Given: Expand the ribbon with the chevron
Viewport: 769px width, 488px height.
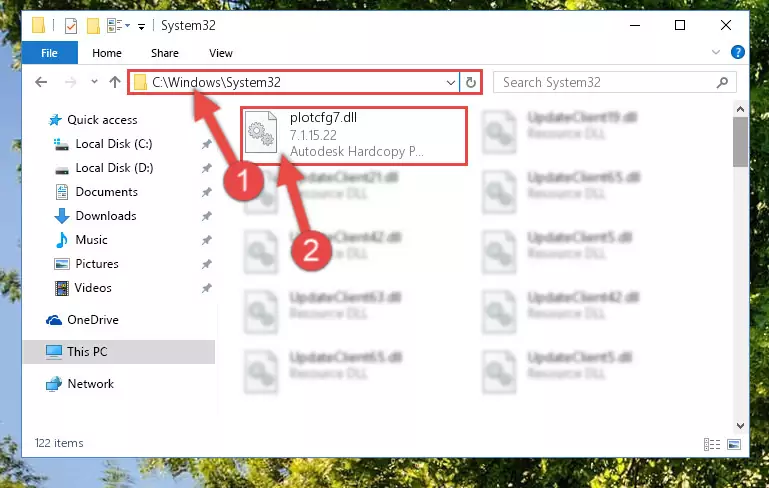Looking at the screenshot, I should [x=716, y=52].
